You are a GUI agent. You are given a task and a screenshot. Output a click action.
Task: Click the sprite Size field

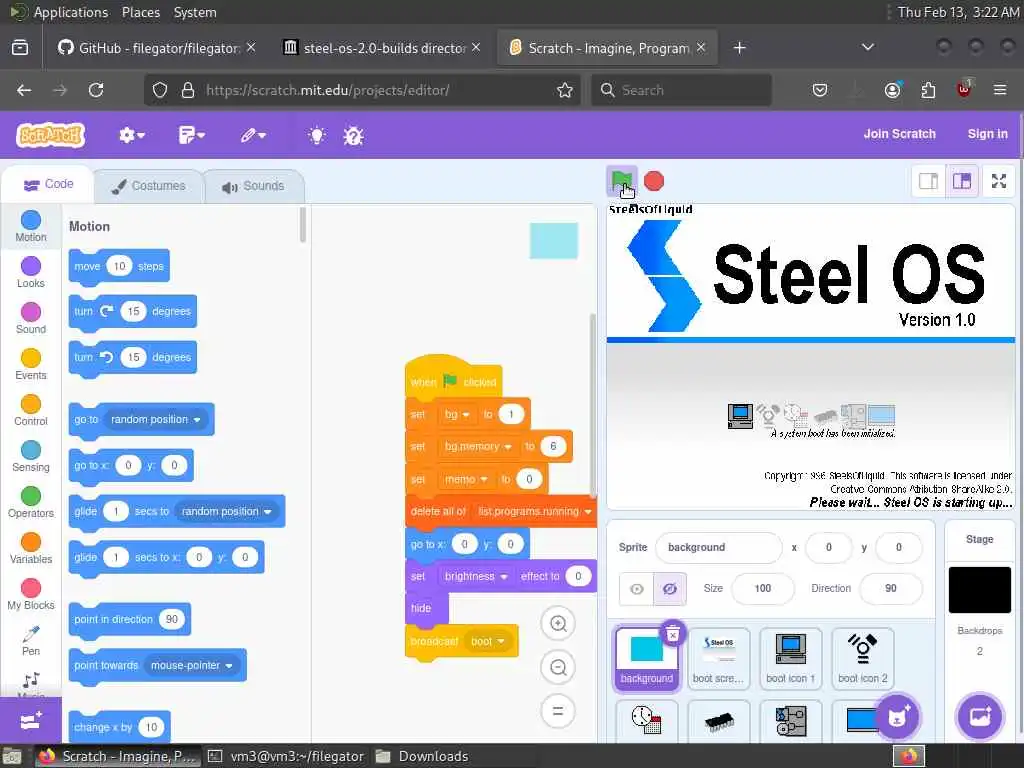pyautogui.click(x=763, y=588)
